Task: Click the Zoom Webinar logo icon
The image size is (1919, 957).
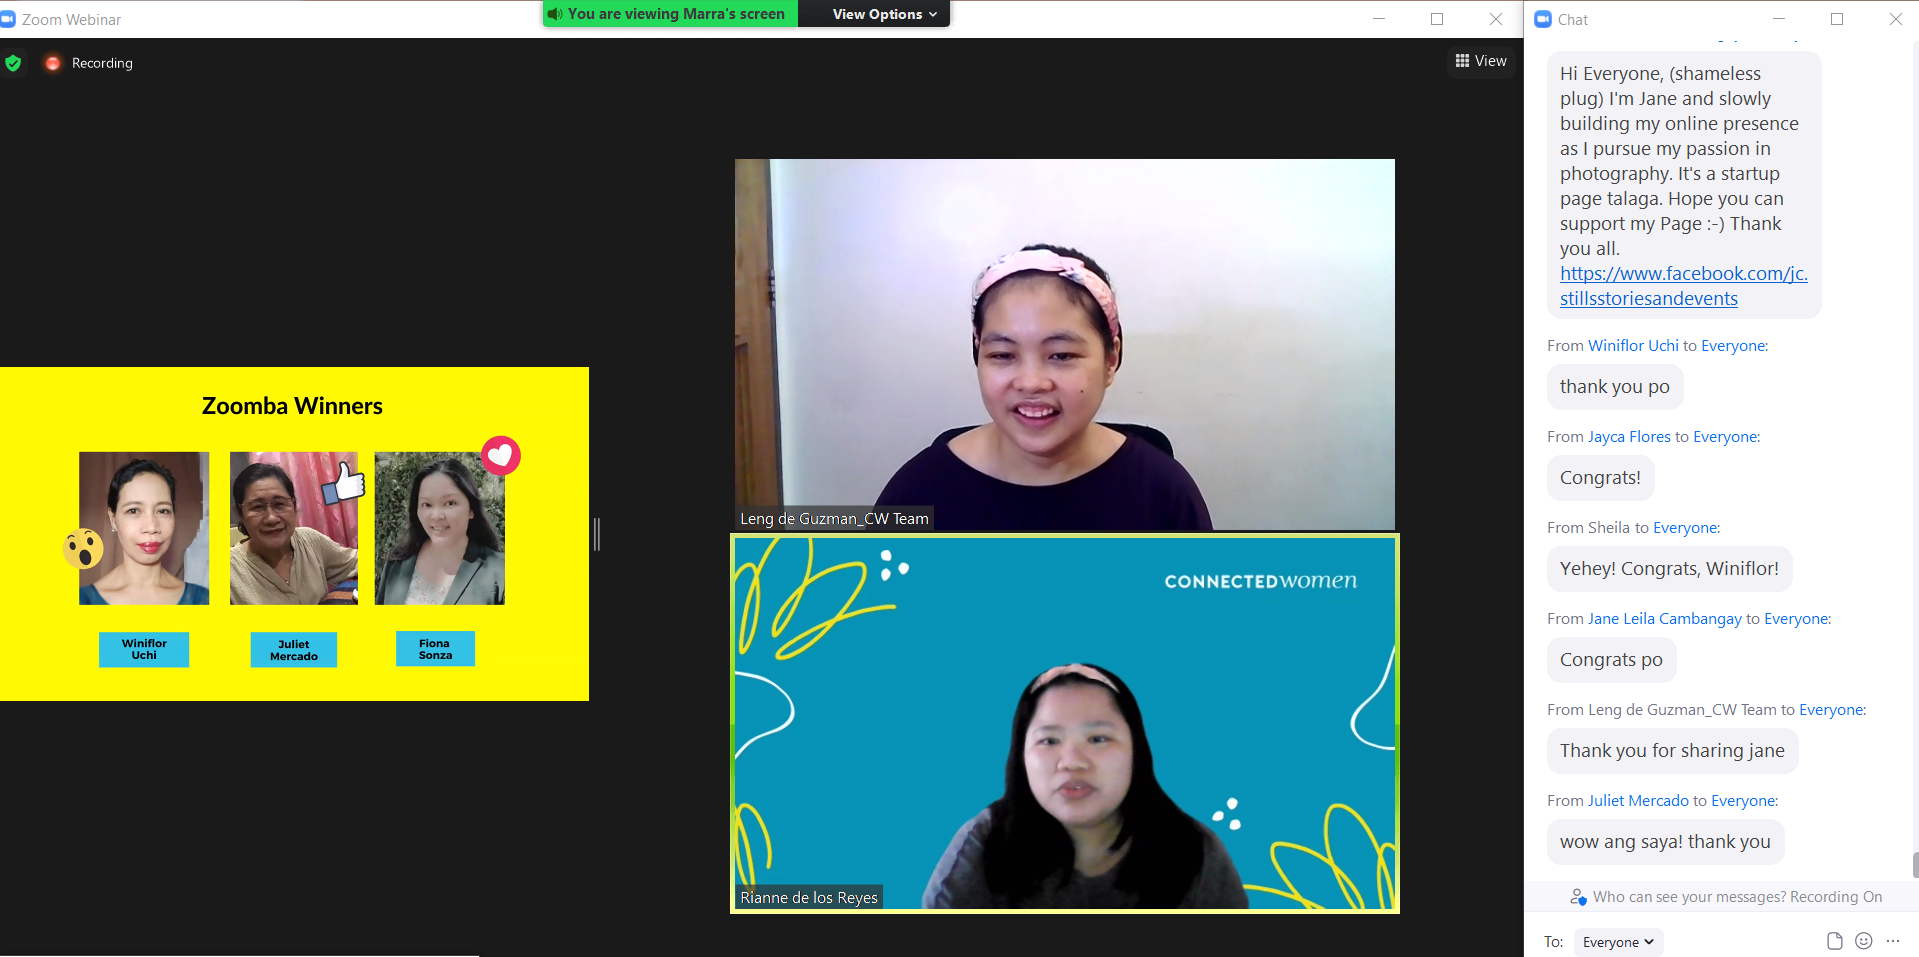Action: click(x=8, y=19)
